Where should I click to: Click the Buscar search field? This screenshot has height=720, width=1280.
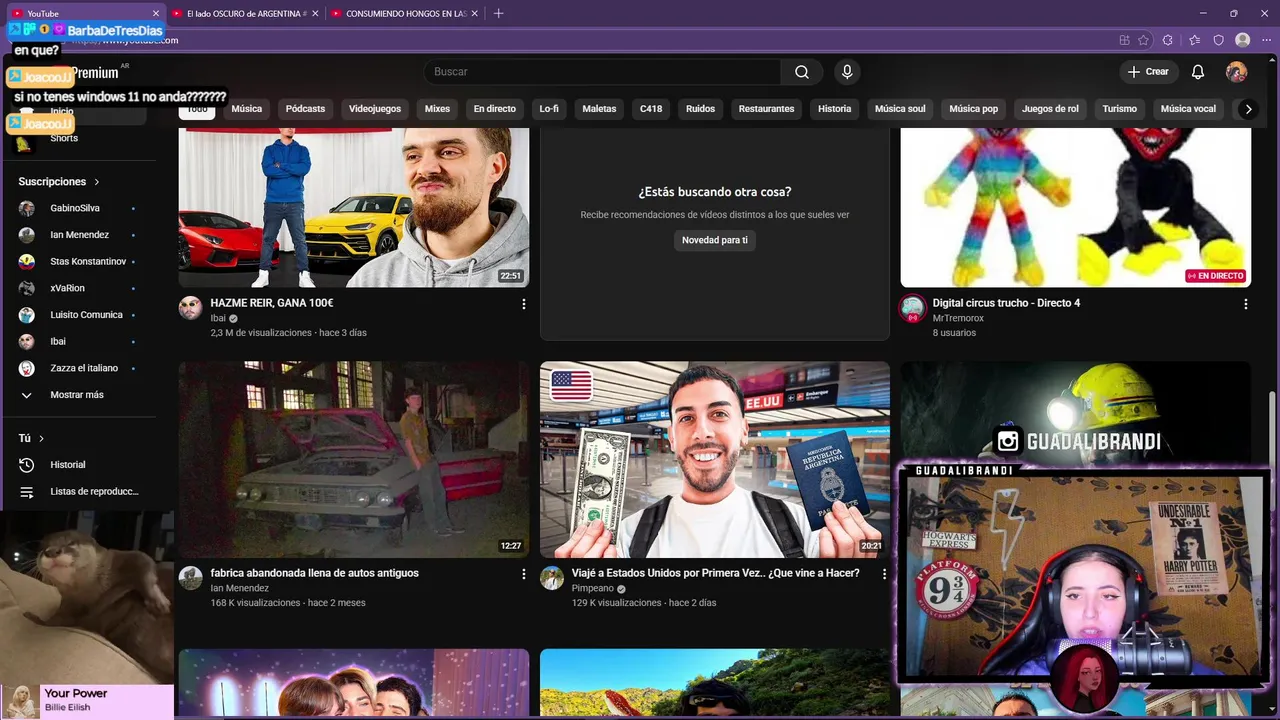coord(602,72)
